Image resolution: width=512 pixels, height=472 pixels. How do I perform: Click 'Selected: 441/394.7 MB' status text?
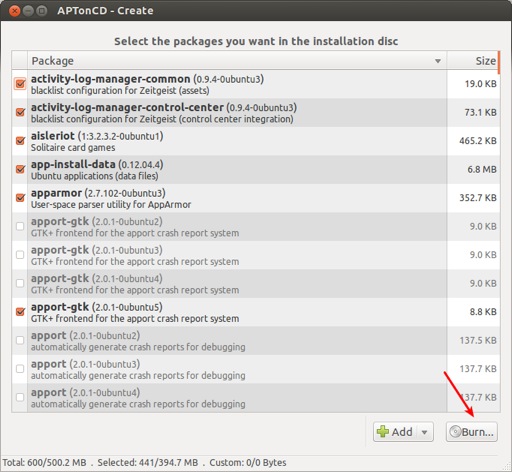[x=148, y=463]
